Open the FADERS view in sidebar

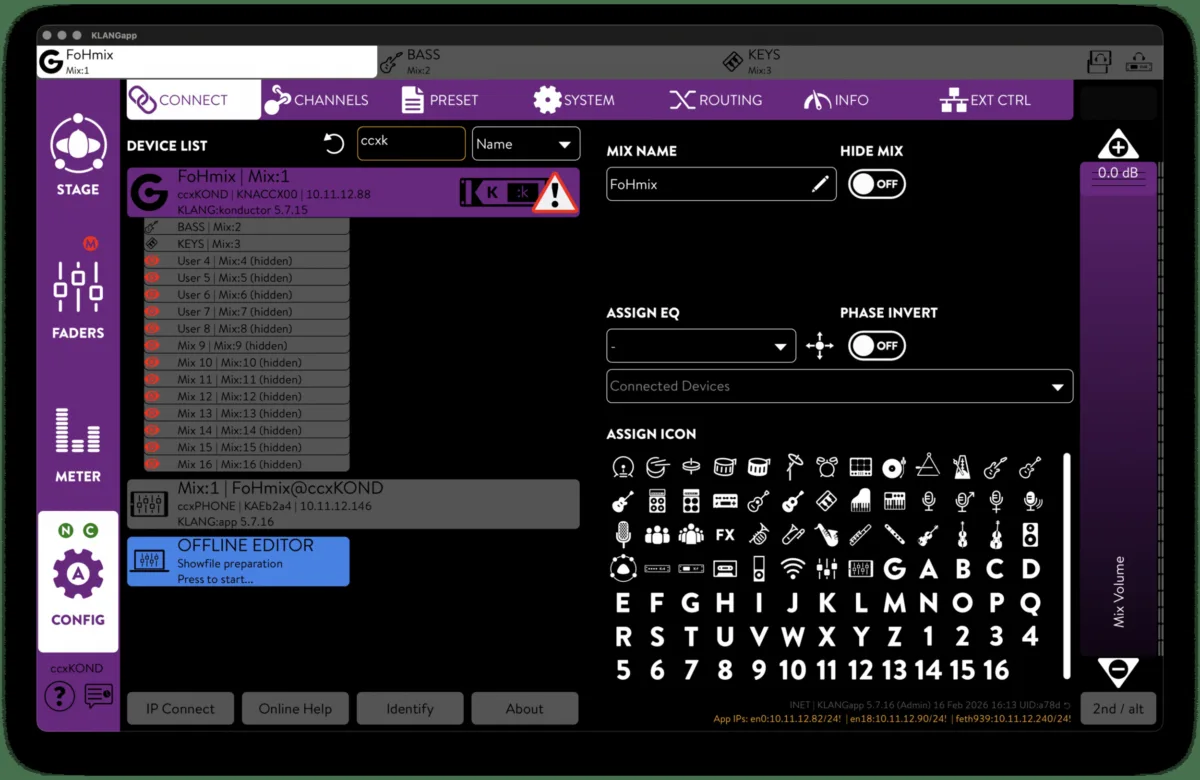[x=77, y=299]
